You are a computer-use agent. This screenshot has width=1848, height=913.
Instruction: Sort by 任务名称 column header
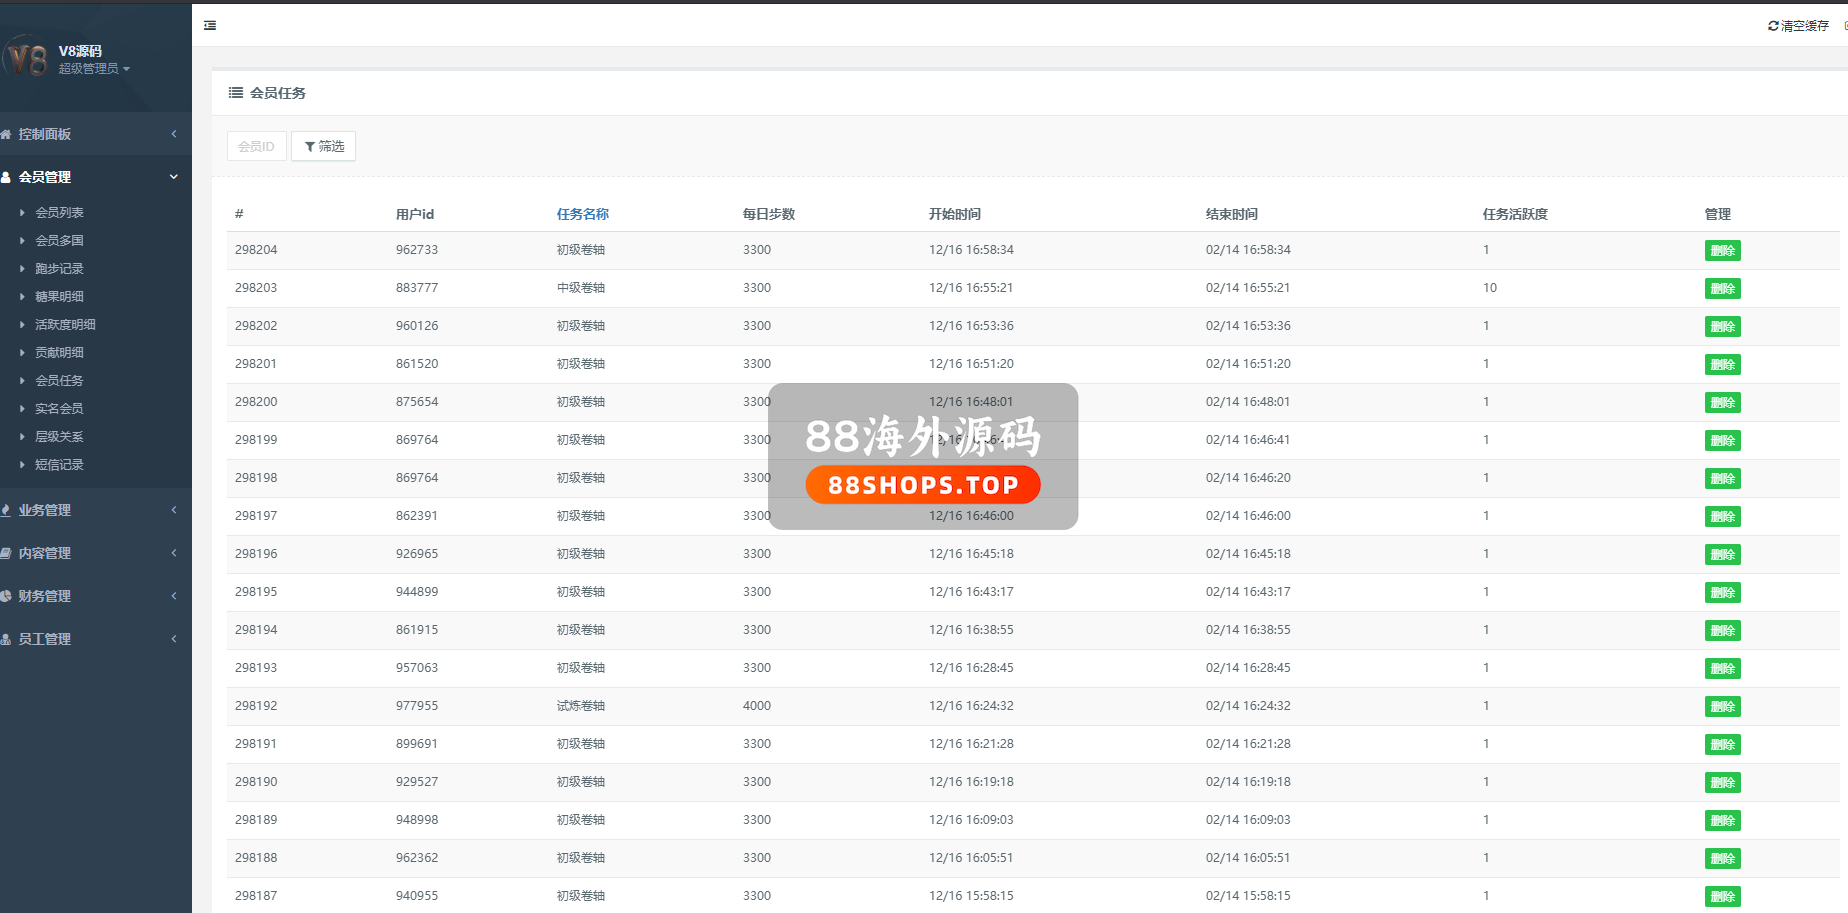[x=582, y=214]
